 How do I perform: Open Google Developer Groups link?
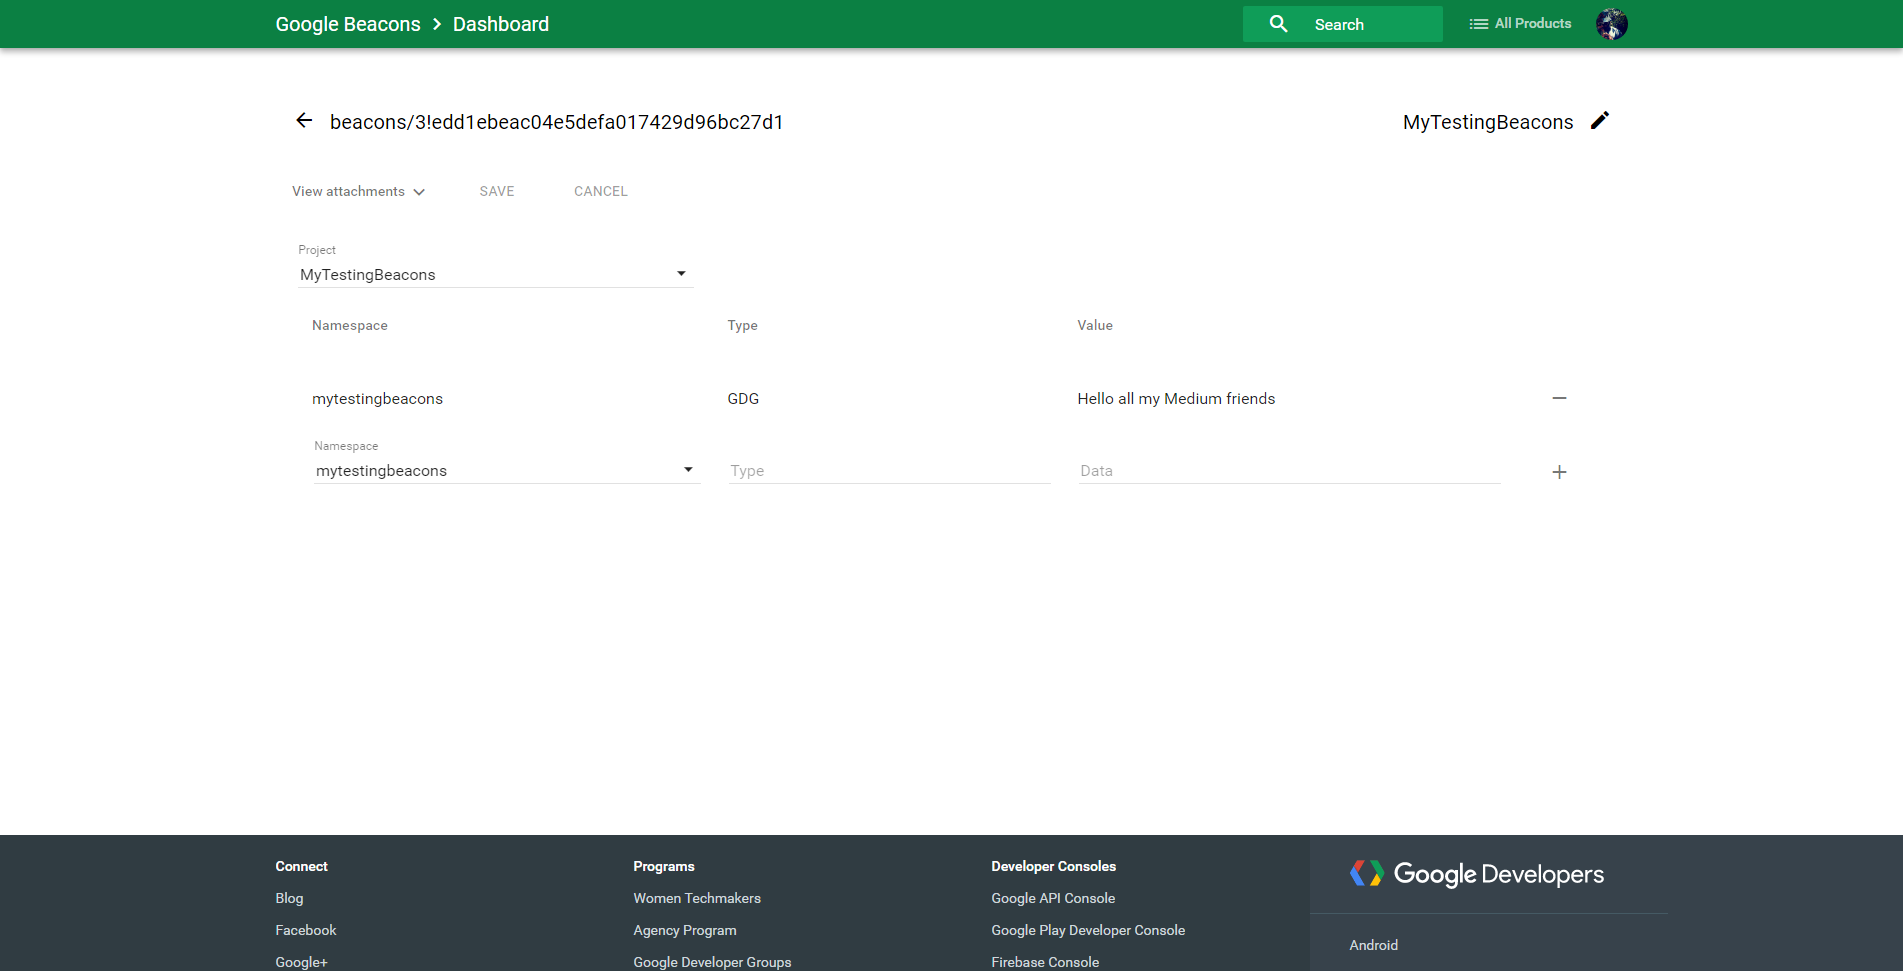coord(712,962)
